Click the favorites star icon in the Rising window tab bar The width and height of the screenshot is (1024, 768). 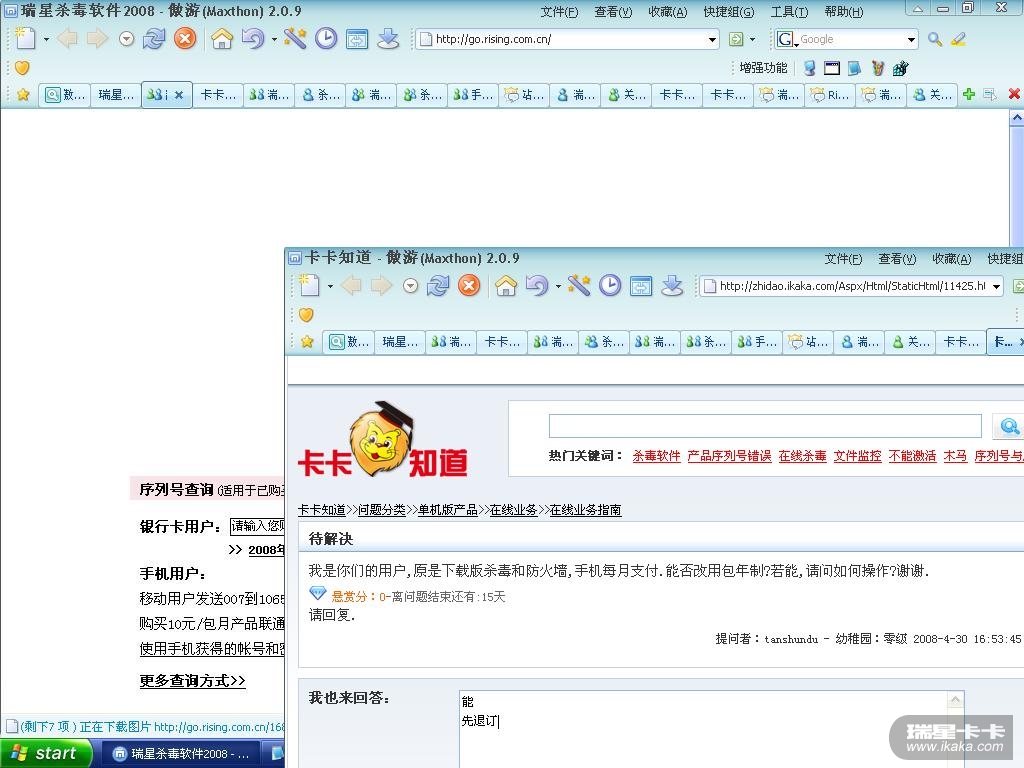[23, 95]
